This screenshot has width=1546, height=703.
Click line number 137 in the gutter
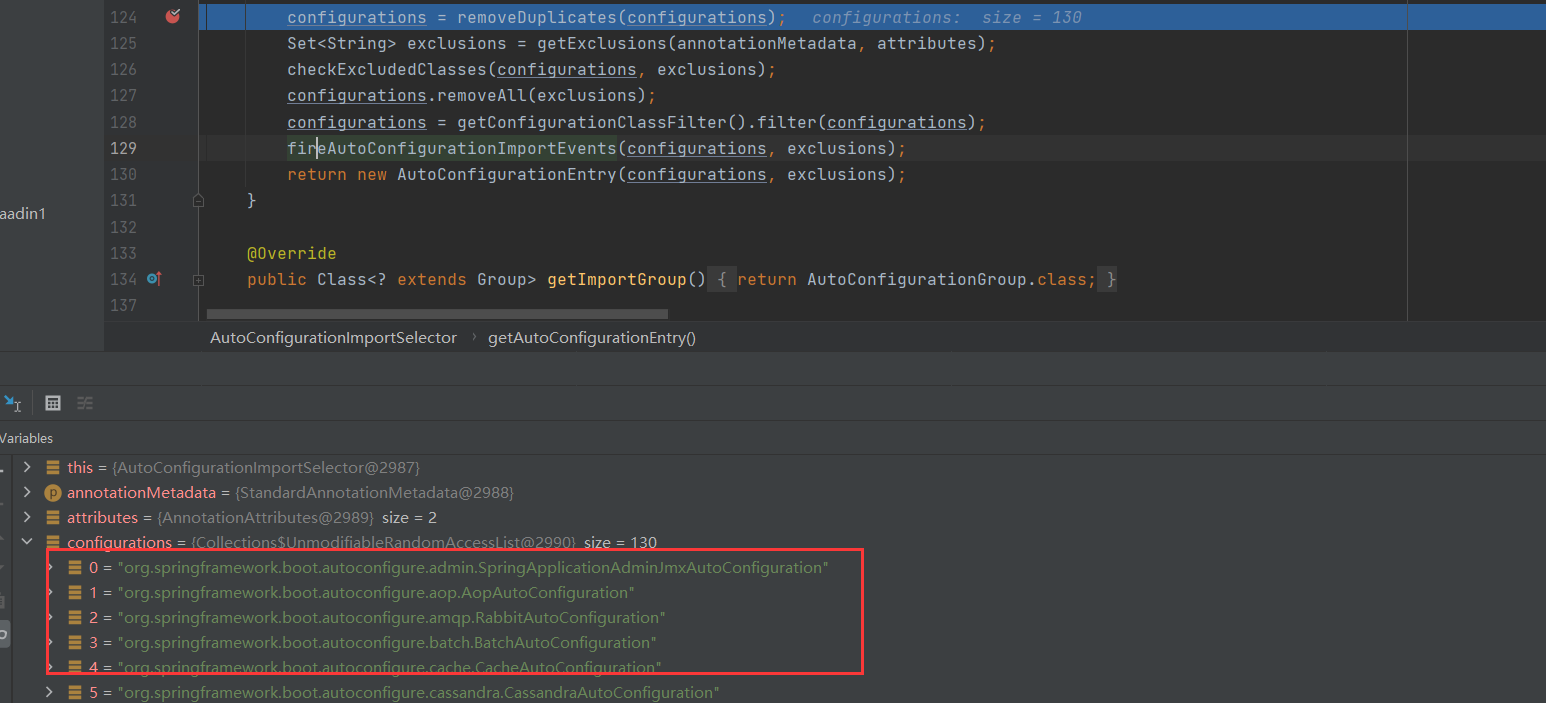123,305
